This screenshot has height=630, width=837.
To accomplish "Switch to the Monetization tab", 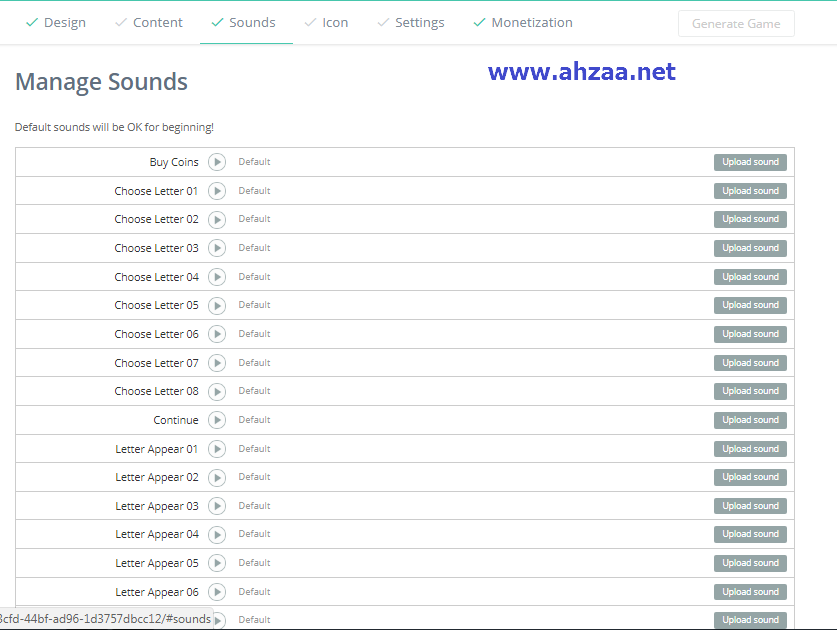I will 523,22.
